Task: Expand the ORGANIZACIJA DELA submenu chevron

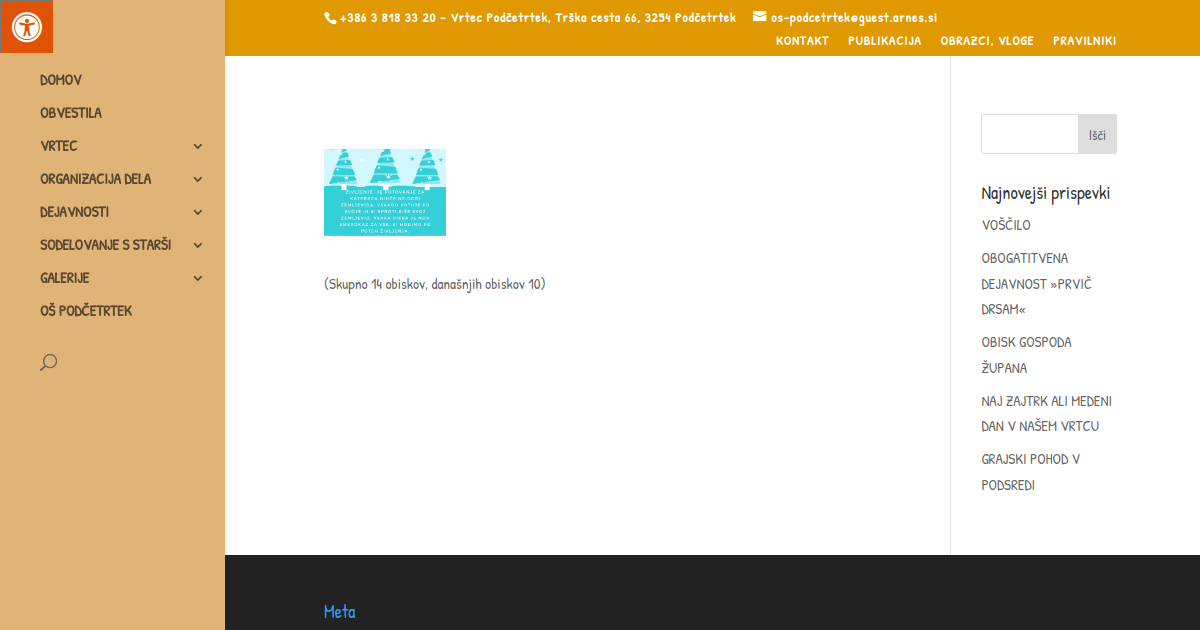Action: [x=197, y=179]
